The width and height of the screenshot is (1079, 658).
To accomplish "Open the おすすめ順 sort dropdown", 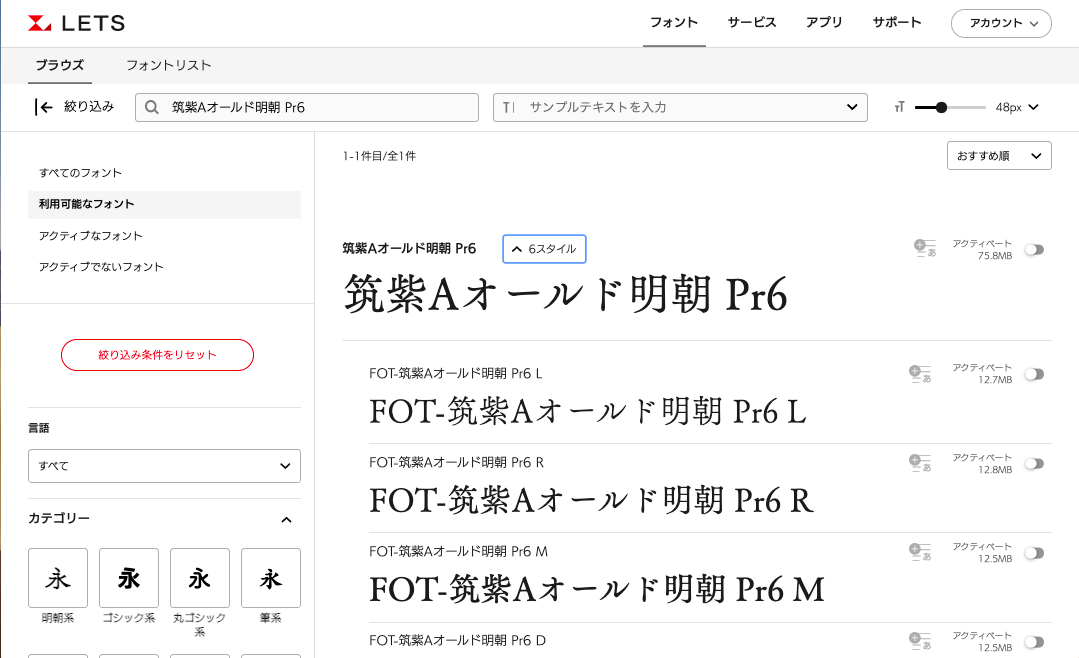I will point(999,156).
